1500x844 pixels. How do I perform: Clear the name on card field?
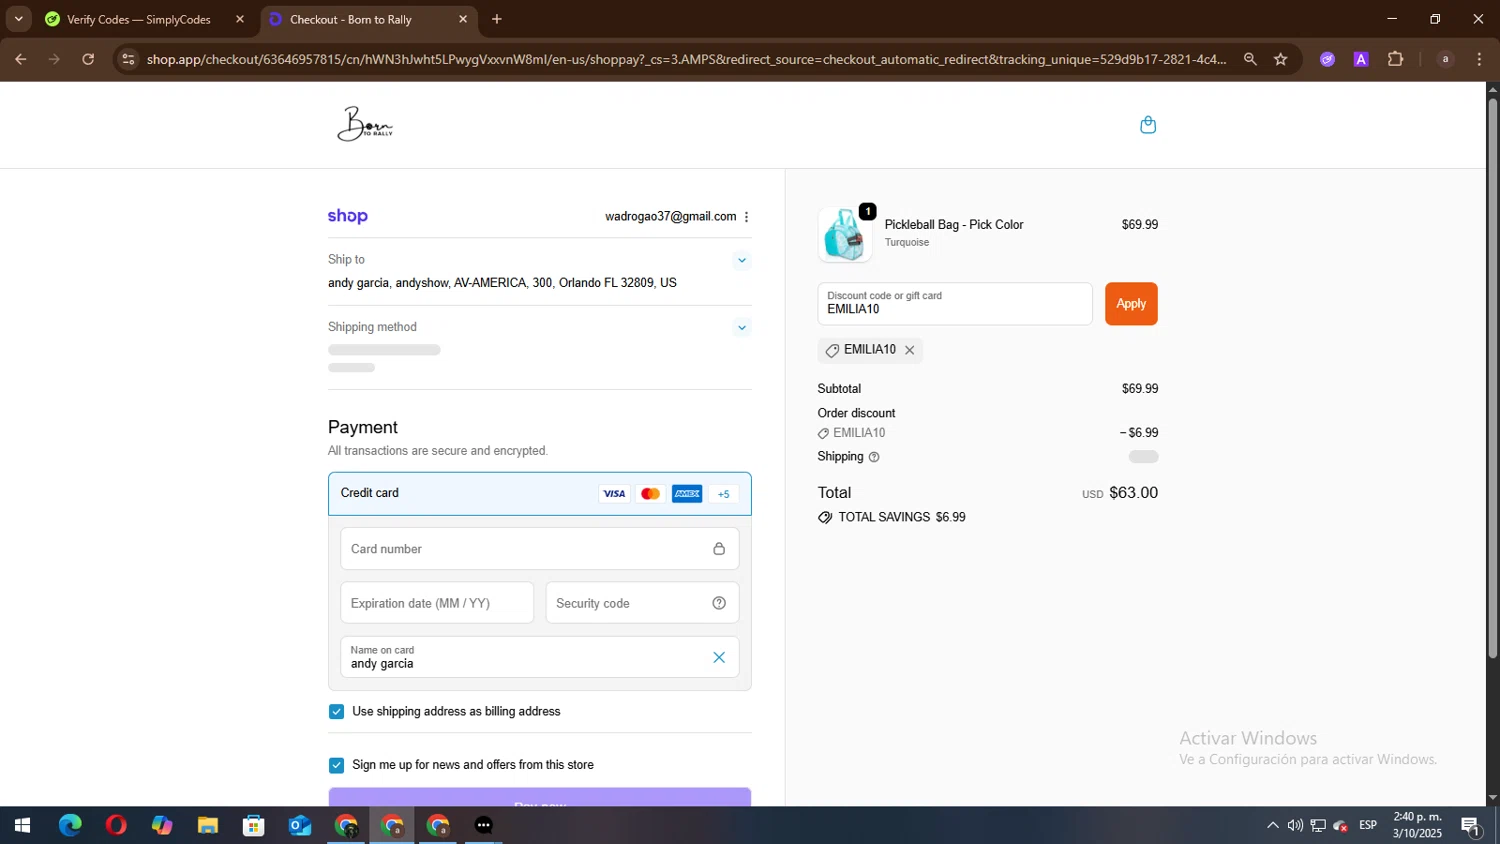719,657
